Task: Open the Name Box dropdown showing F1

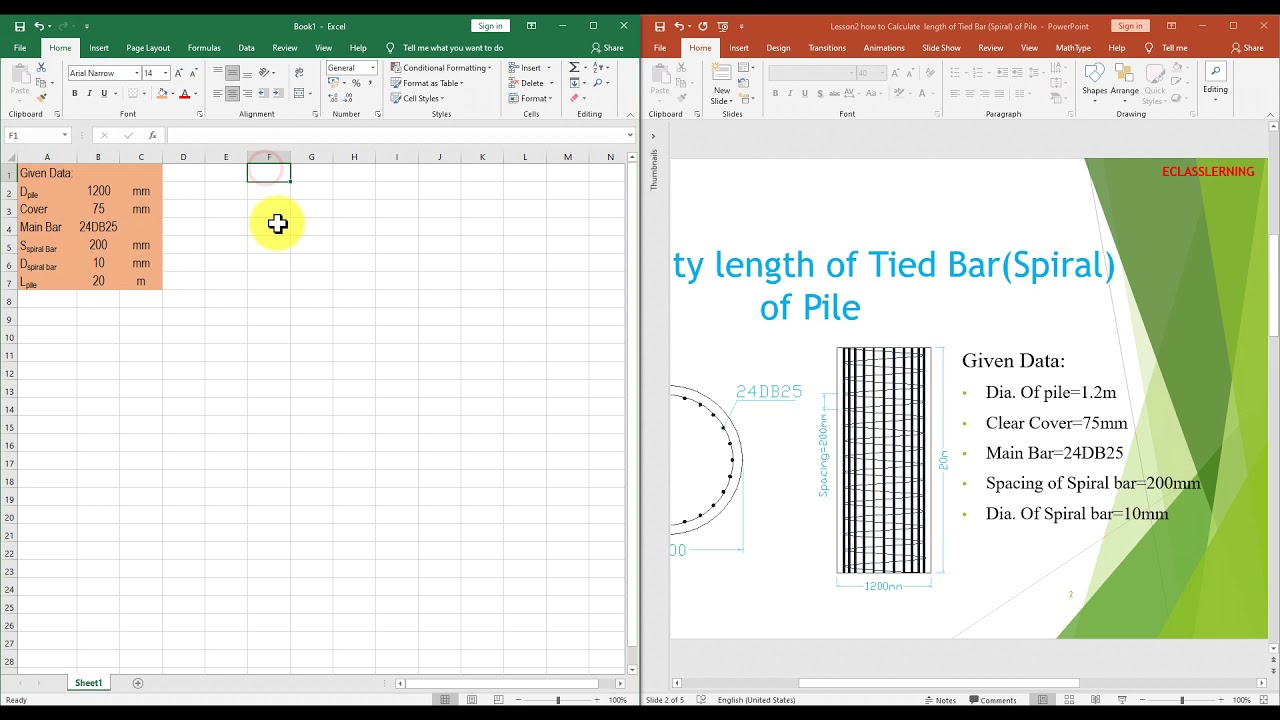Action: tap(64, 135)
